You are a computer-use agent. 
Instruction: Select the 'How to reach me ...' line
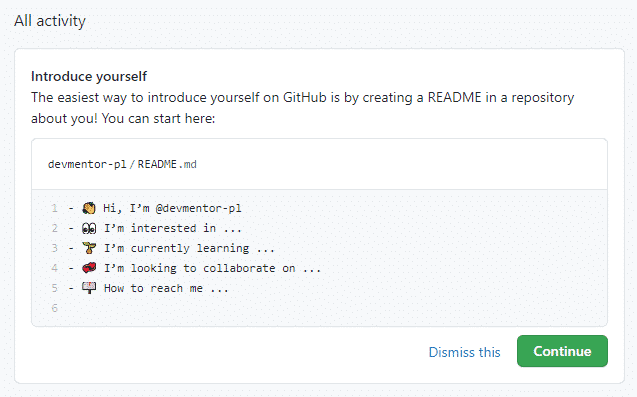[x=166, y=288]
